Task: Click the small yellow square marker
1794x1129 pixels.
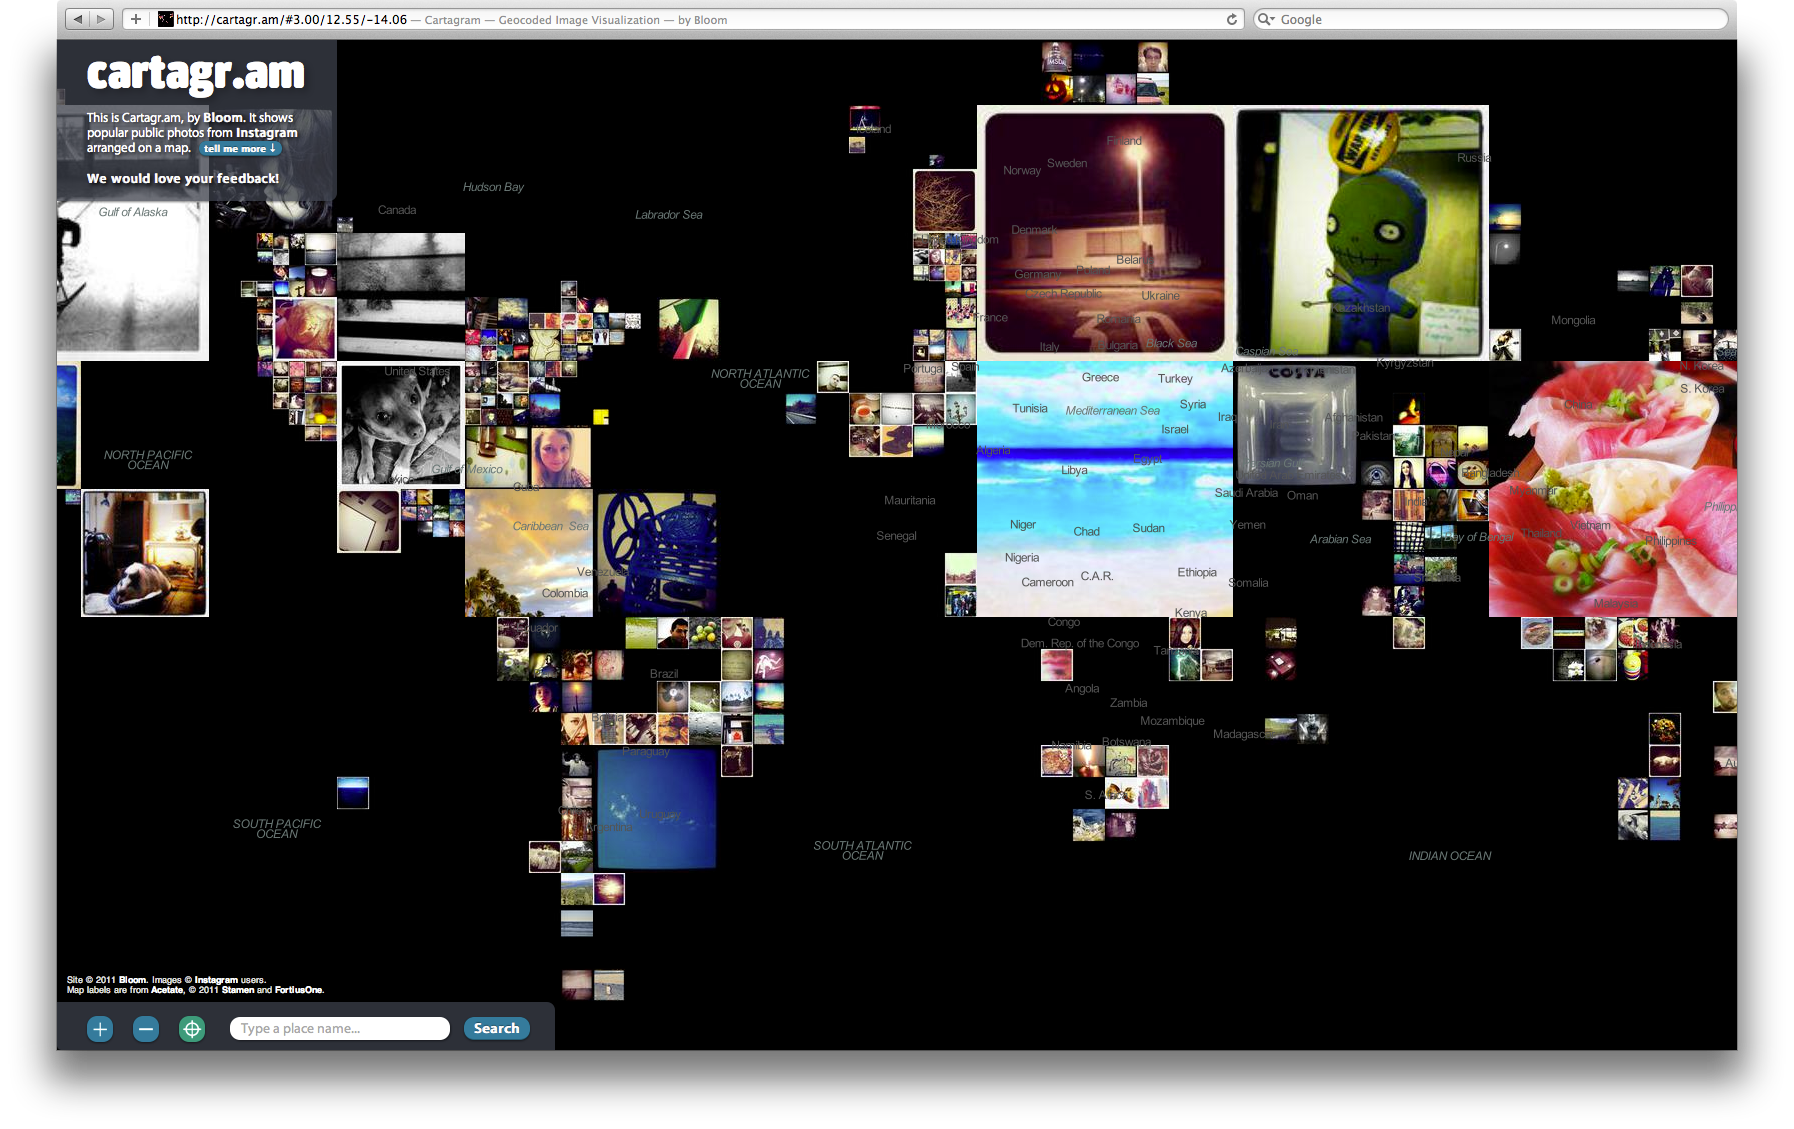Action: tap(601, 417)
